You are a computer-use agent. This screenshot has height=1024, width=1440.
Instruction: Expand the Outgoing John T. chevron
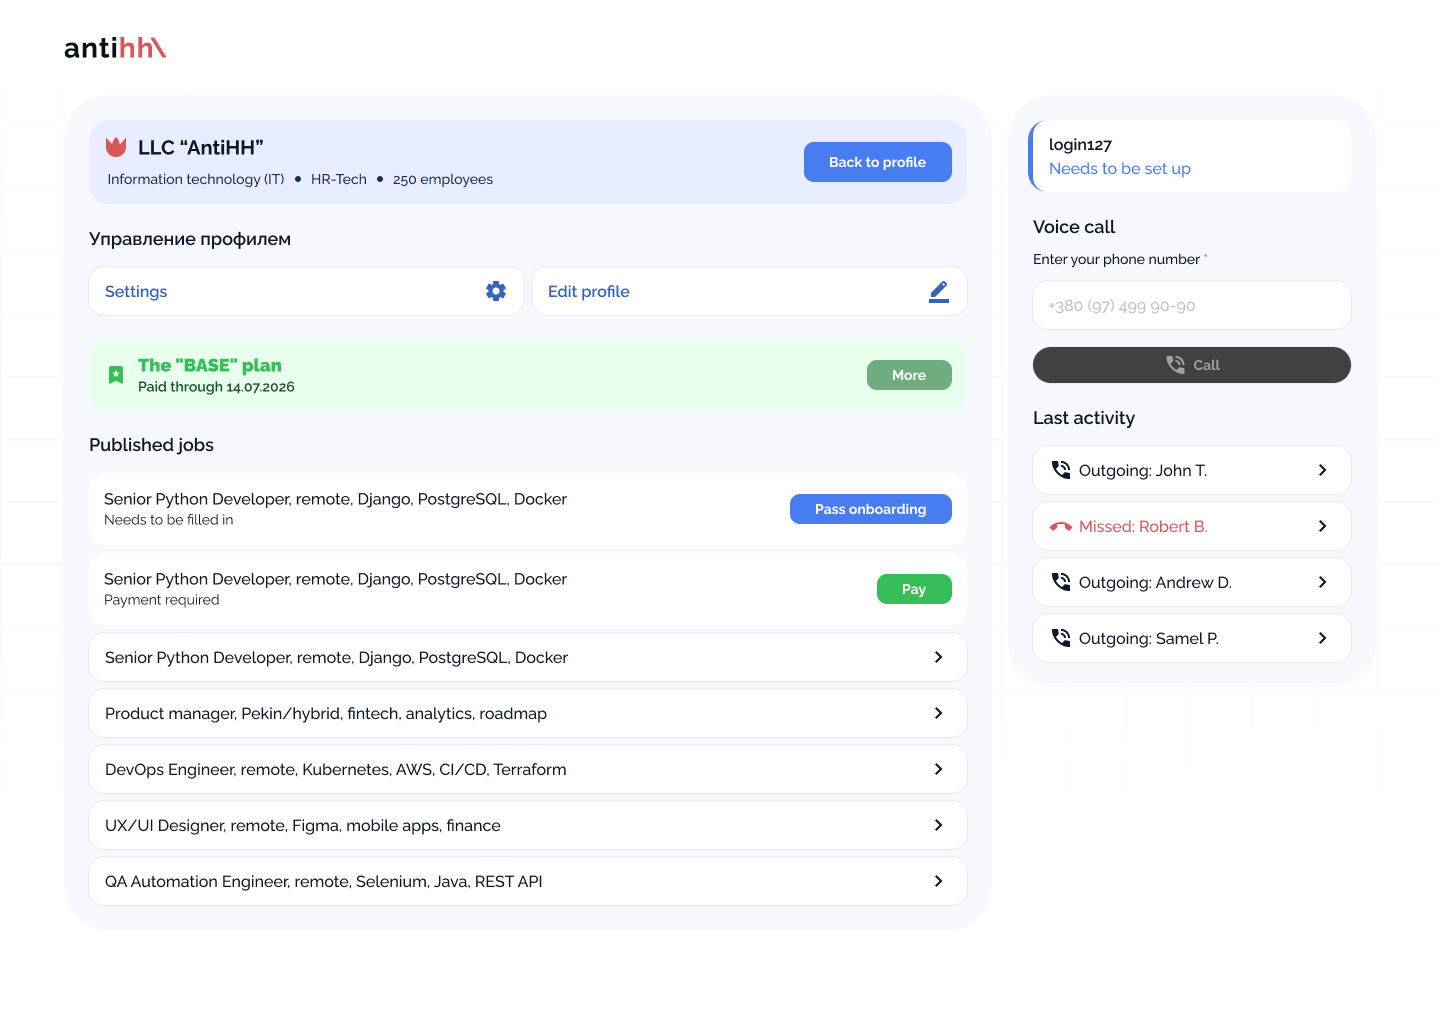1322,470
